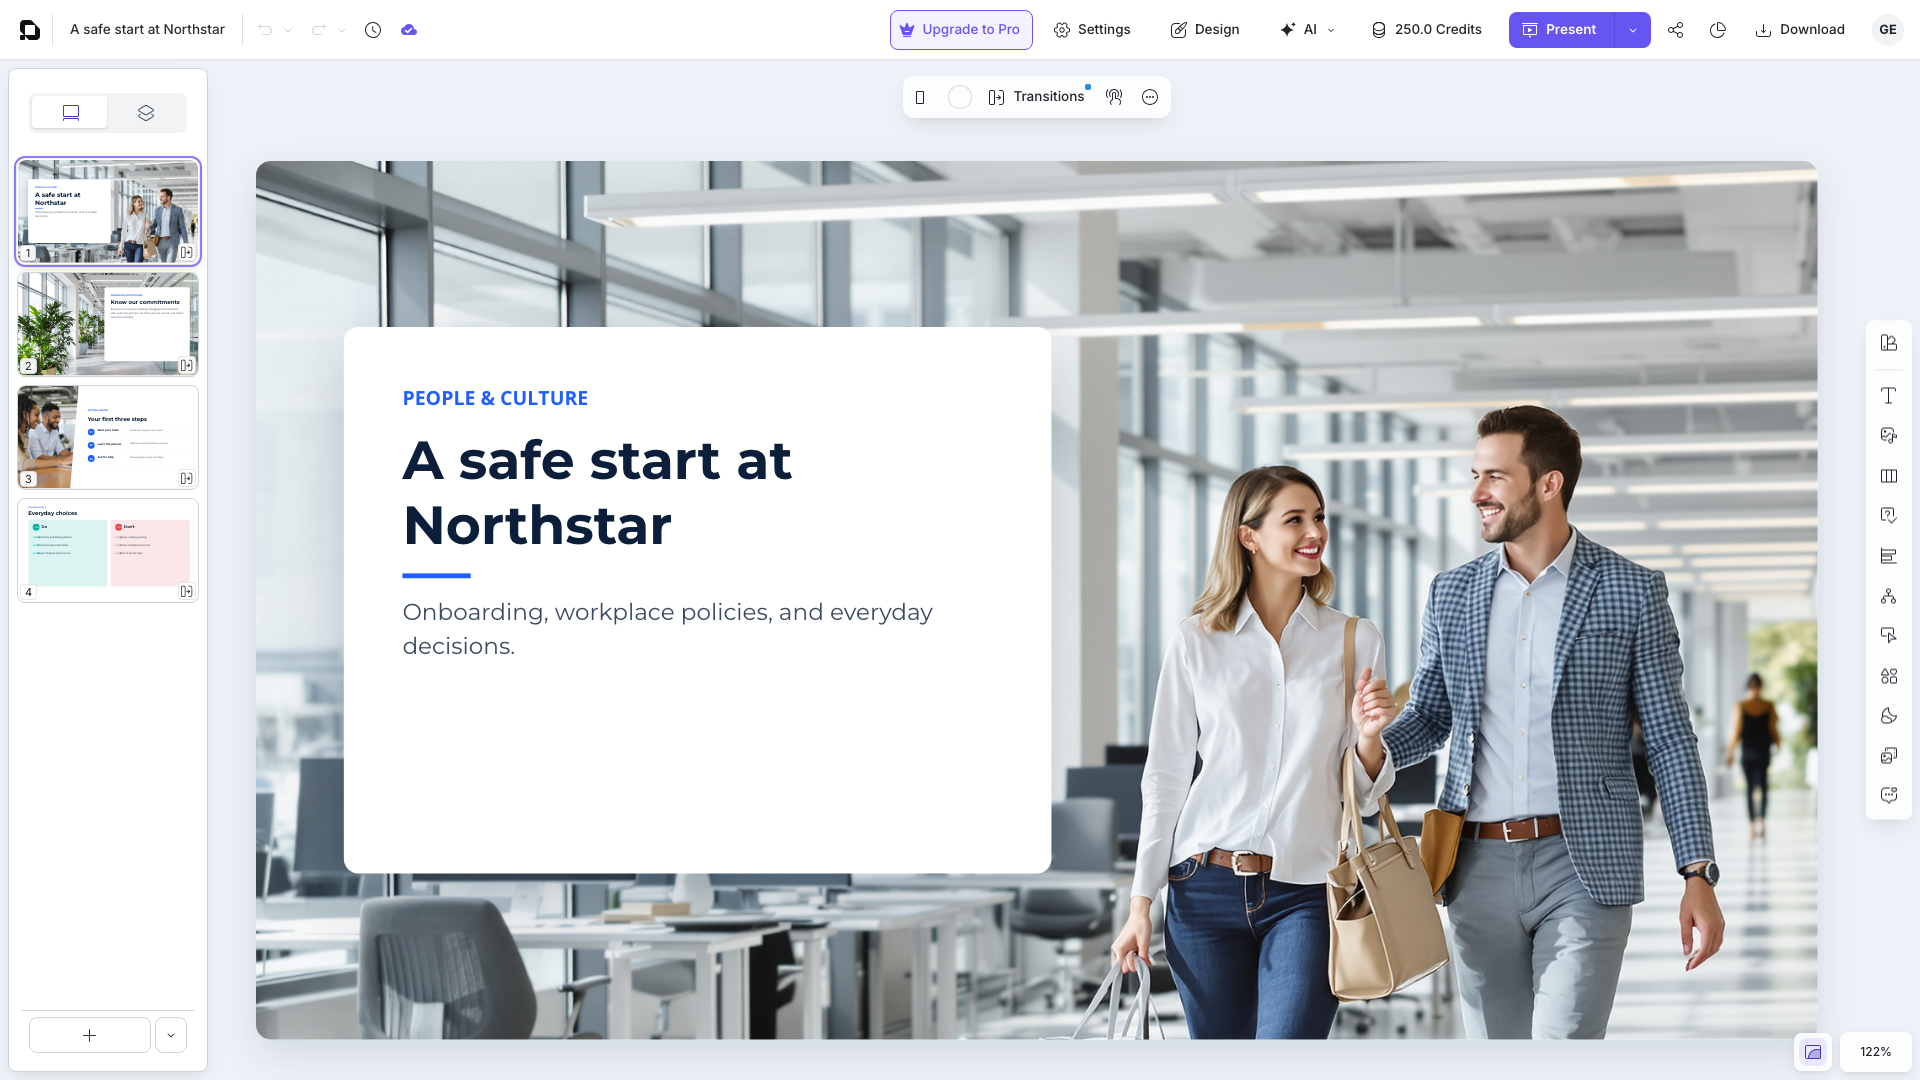The image size is (1920, 1080).
Task: Add a button/interactive element icon
Action: pos(1889,636)
